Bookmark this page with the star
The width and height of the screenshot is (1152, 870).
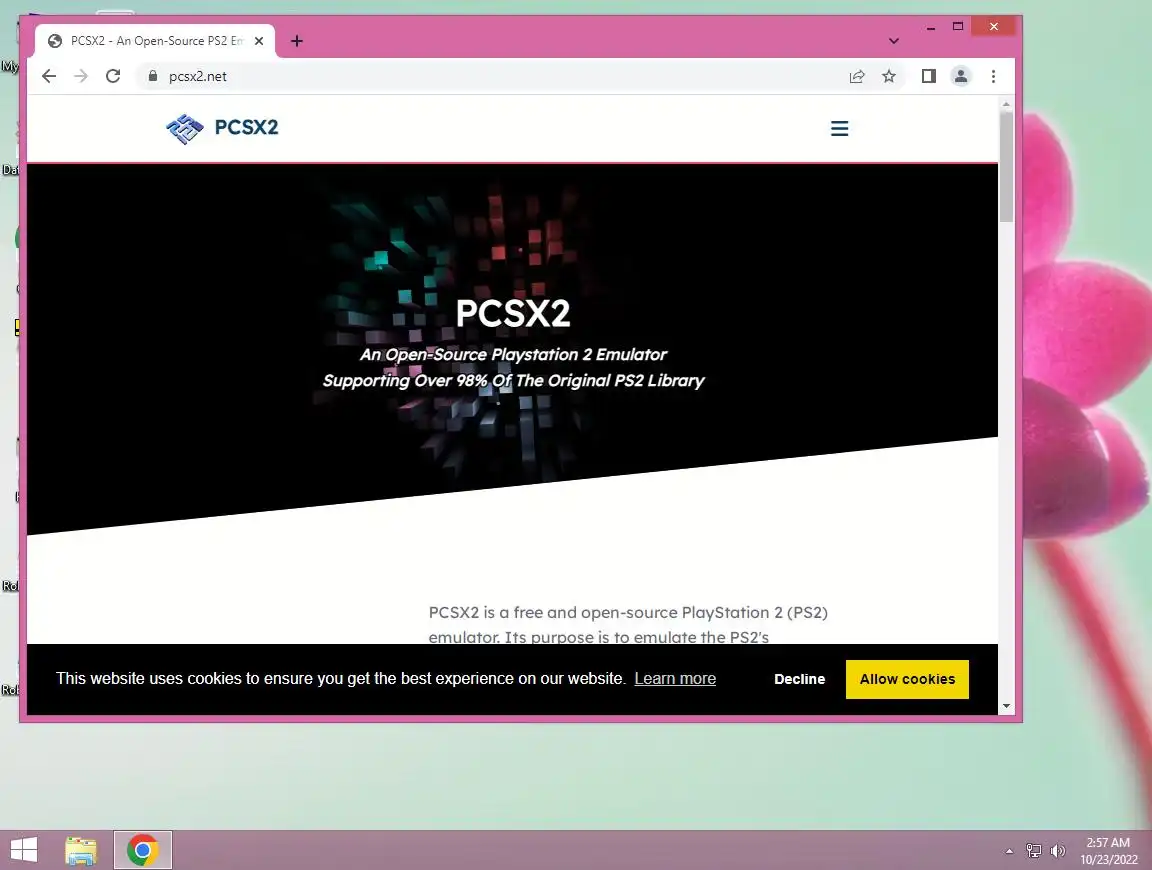coord(889,76)
